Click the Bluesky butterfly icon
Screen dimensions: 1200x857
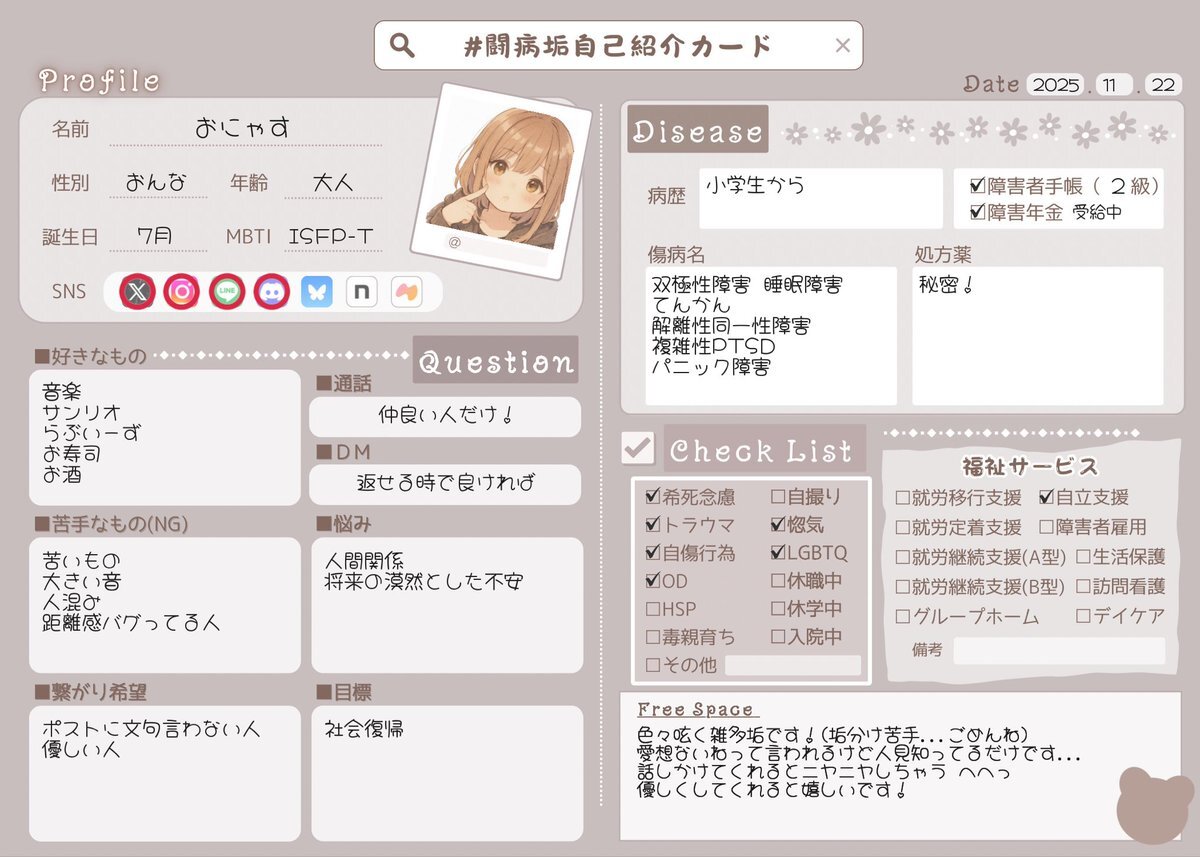click(x=317, y=292)
